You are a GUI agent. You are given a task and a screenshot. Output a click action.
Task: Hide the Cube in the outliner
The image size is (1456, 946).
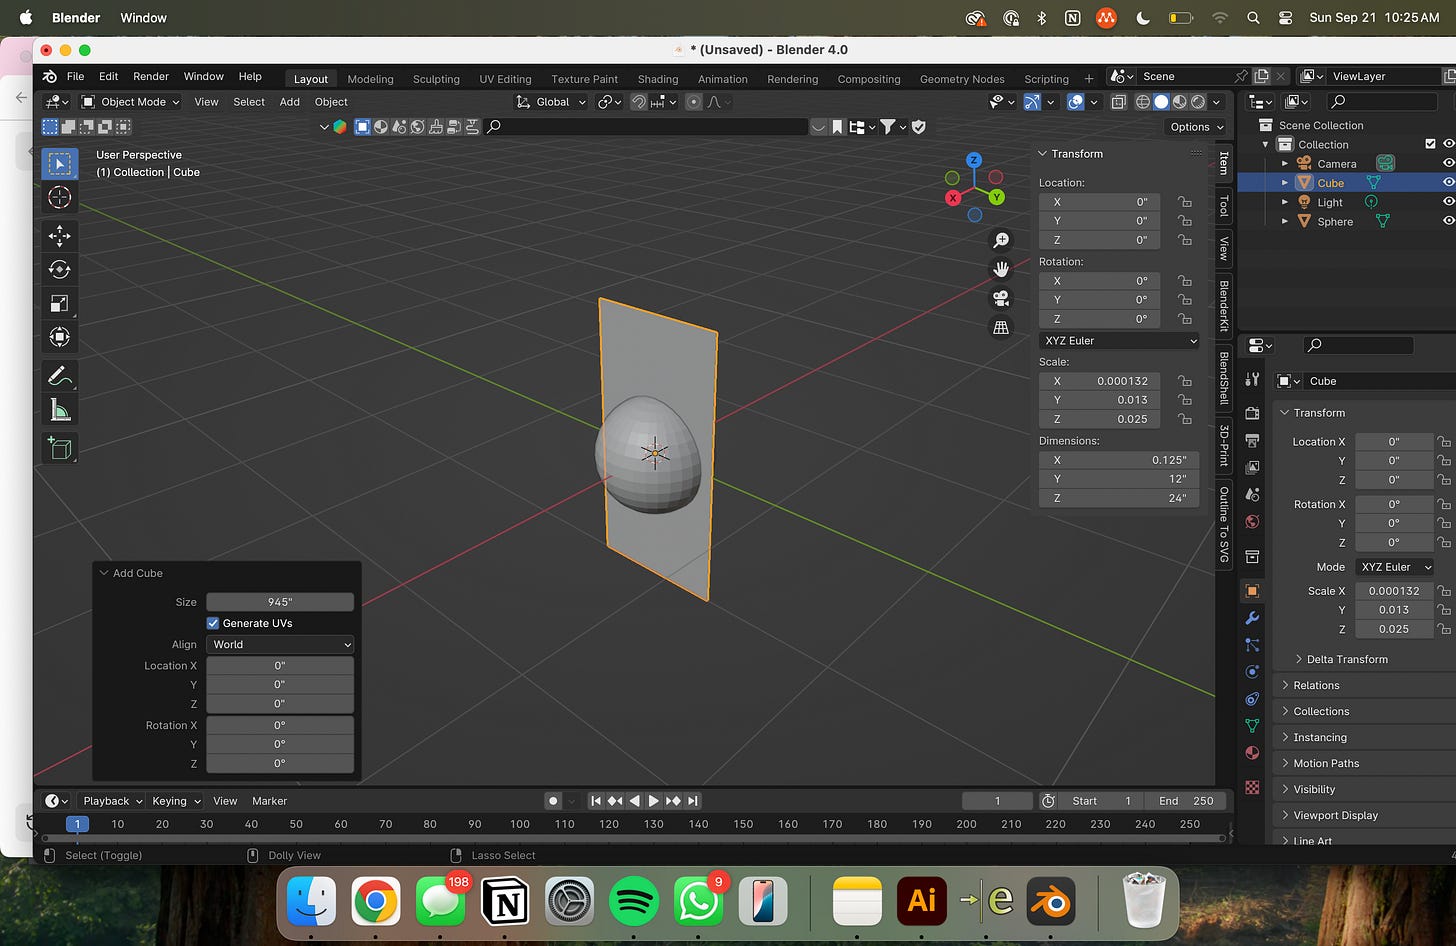(1447, 183)
